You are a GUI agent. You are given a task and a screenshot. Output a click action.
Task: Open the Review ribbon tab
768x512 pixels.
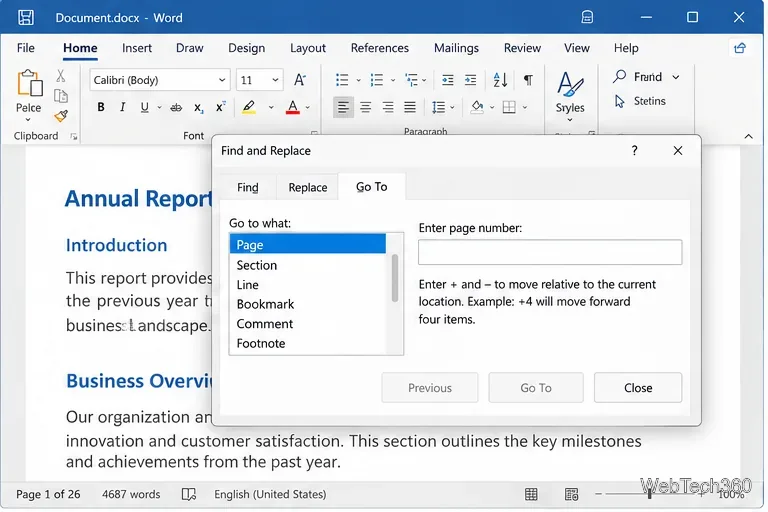522,48
